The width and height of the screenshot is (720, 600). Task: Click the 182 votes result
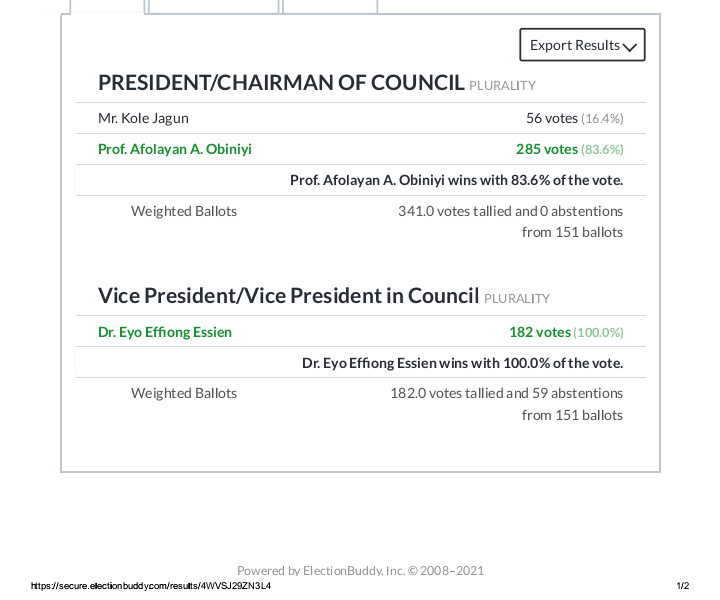coord(540,332)
